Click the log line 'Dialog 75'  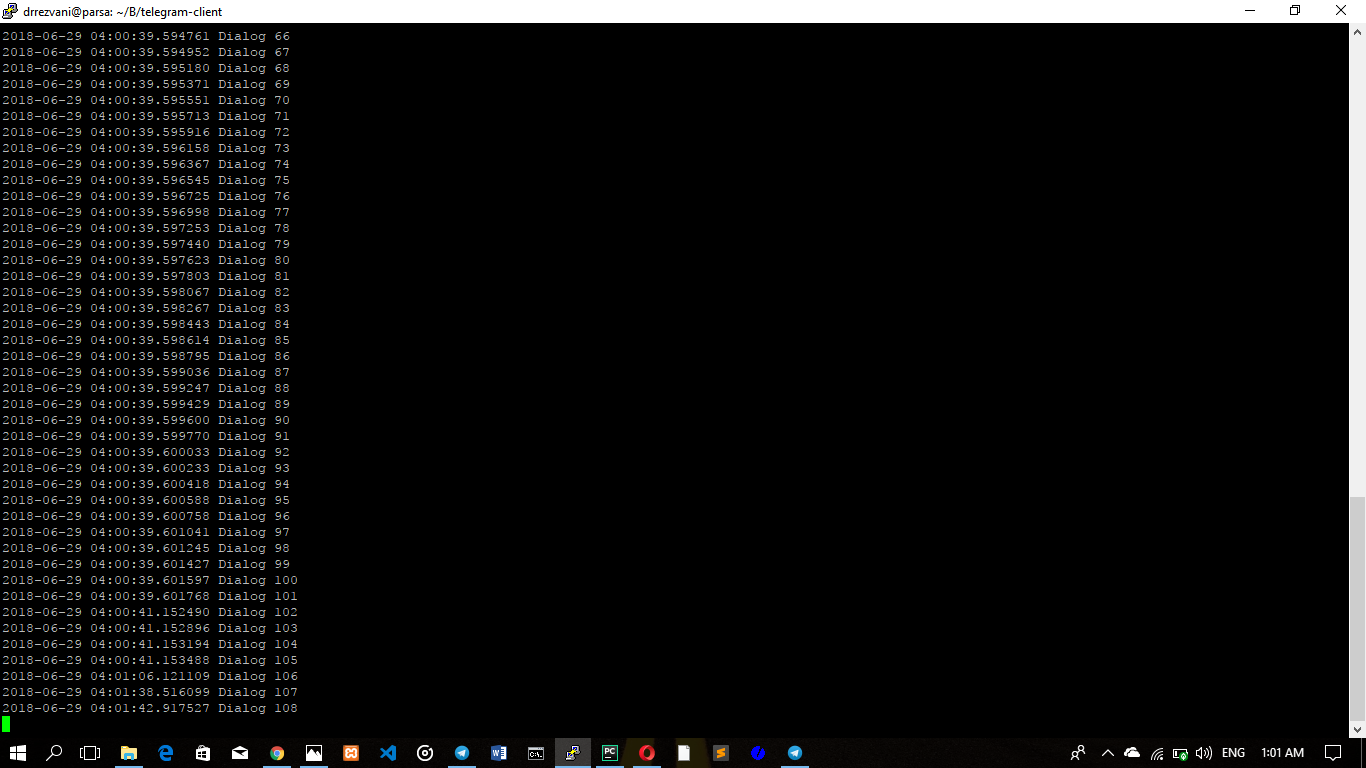coord(146,180)
